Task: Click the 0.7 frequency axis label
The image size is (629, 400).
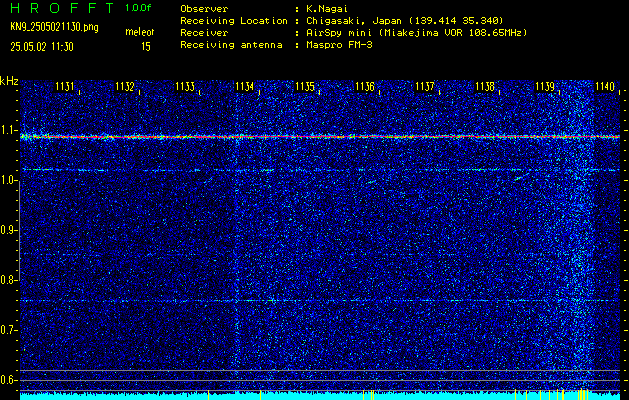Action: 9,330
